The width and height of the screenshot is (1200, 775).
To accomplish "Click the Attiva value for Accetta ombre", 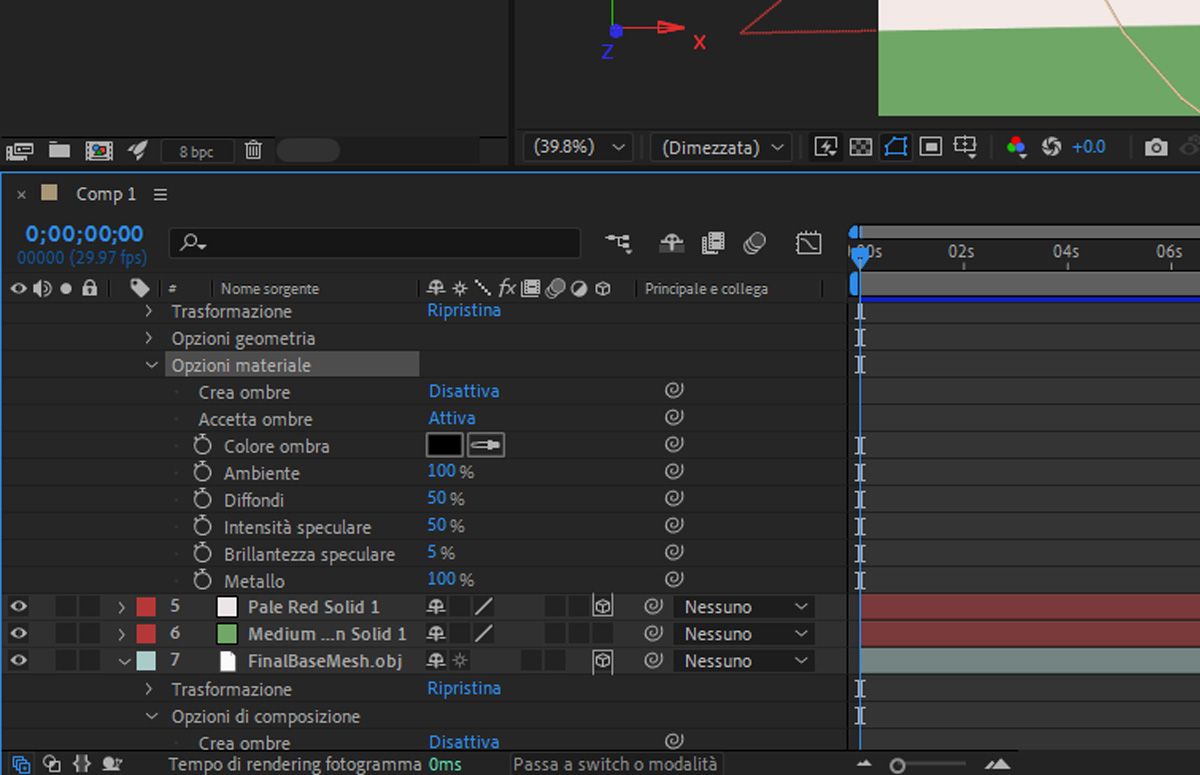I will click(452, 418).
